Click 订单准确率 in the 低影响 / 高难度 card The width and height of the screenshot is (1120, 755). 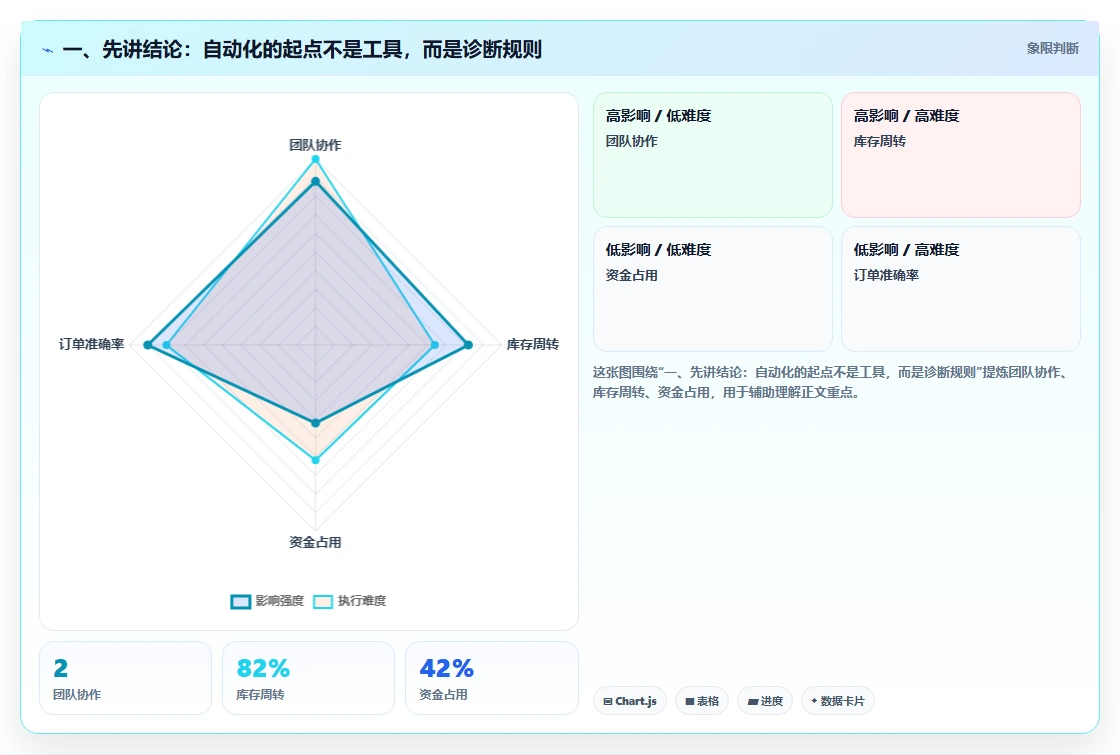click(x=886, y=275)
